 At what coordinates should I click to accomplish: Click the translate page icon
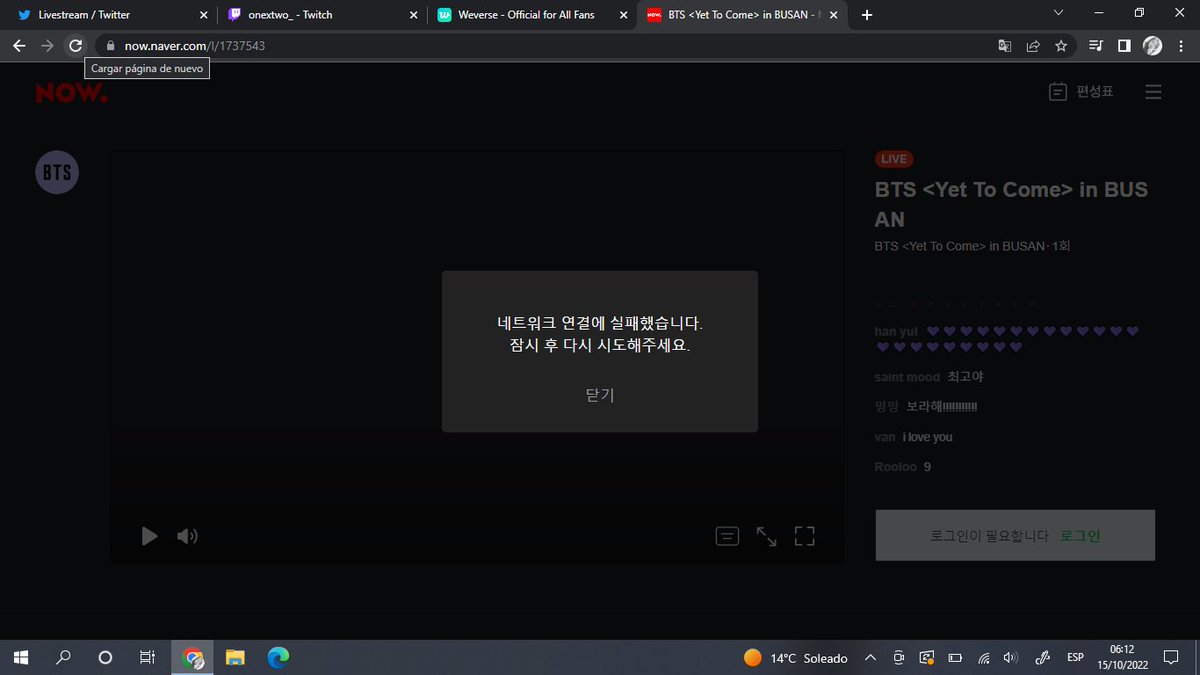1005,46
